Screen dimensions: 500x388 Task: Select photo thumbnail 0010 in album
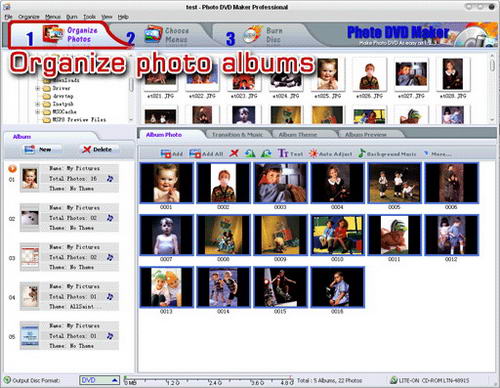337,235
